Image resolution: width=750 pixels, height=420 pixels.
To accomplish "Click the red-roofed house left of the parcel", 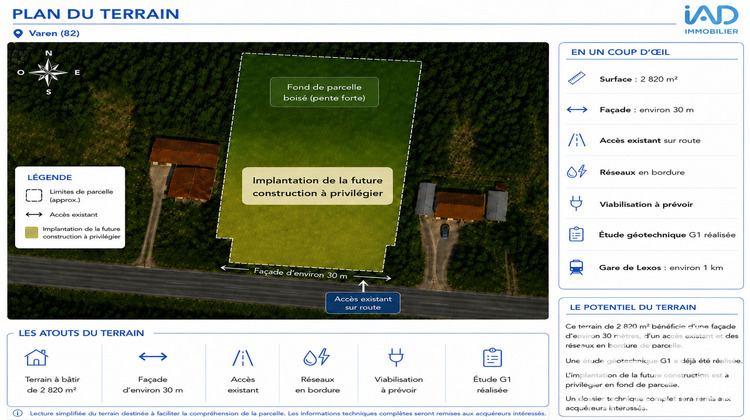I will coord(185,169).
